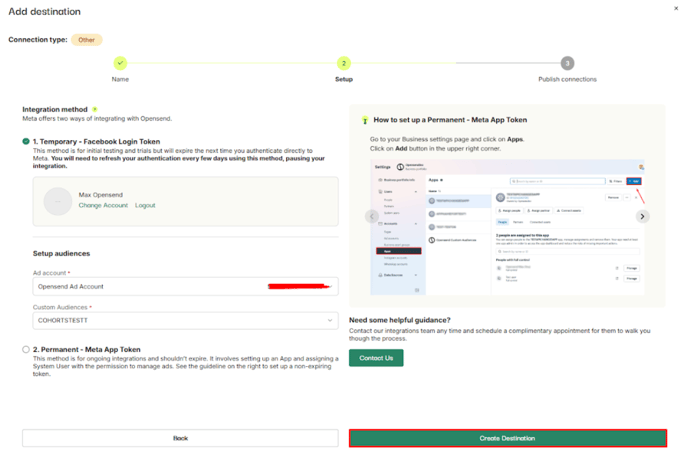The width and height of the screenshot is (688, 452).
Task: Click the Create Destination button
Action: pos(507,438)
